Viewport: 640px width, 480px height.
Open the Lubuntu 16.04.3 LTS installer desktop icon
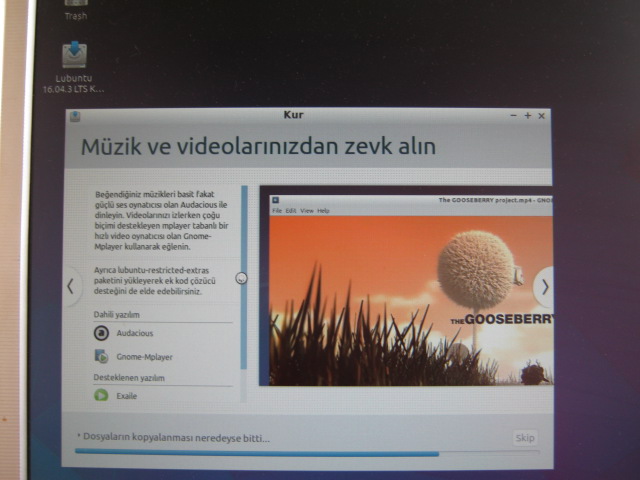(x=74, y=55)
